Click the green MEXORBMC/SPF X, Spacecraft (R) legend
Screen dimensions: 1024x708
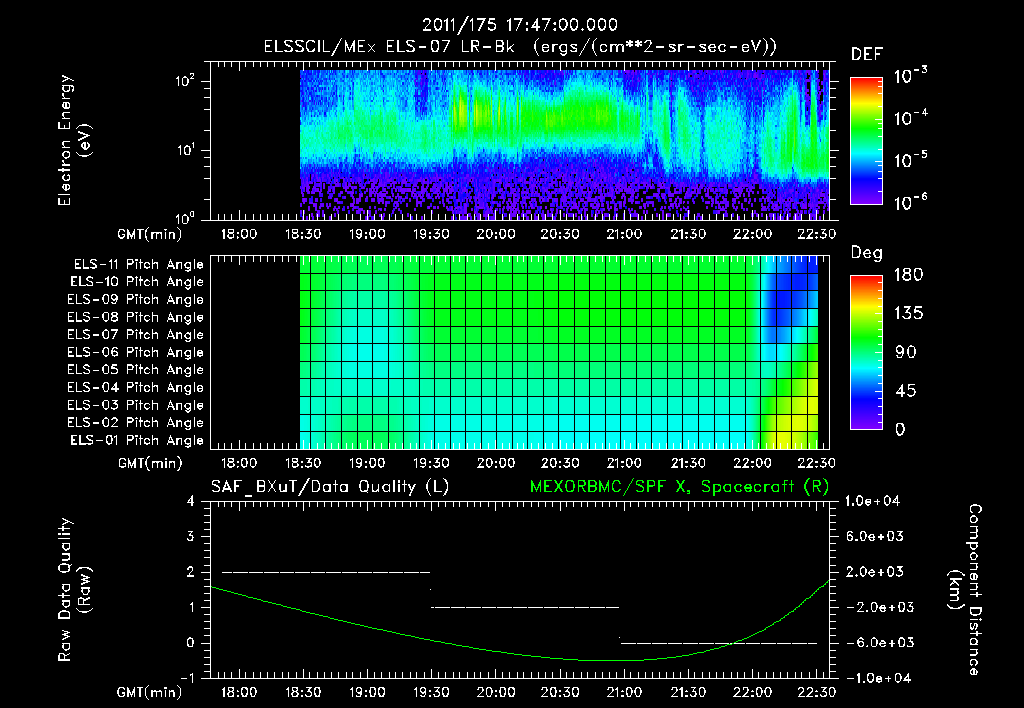(679, 487)
